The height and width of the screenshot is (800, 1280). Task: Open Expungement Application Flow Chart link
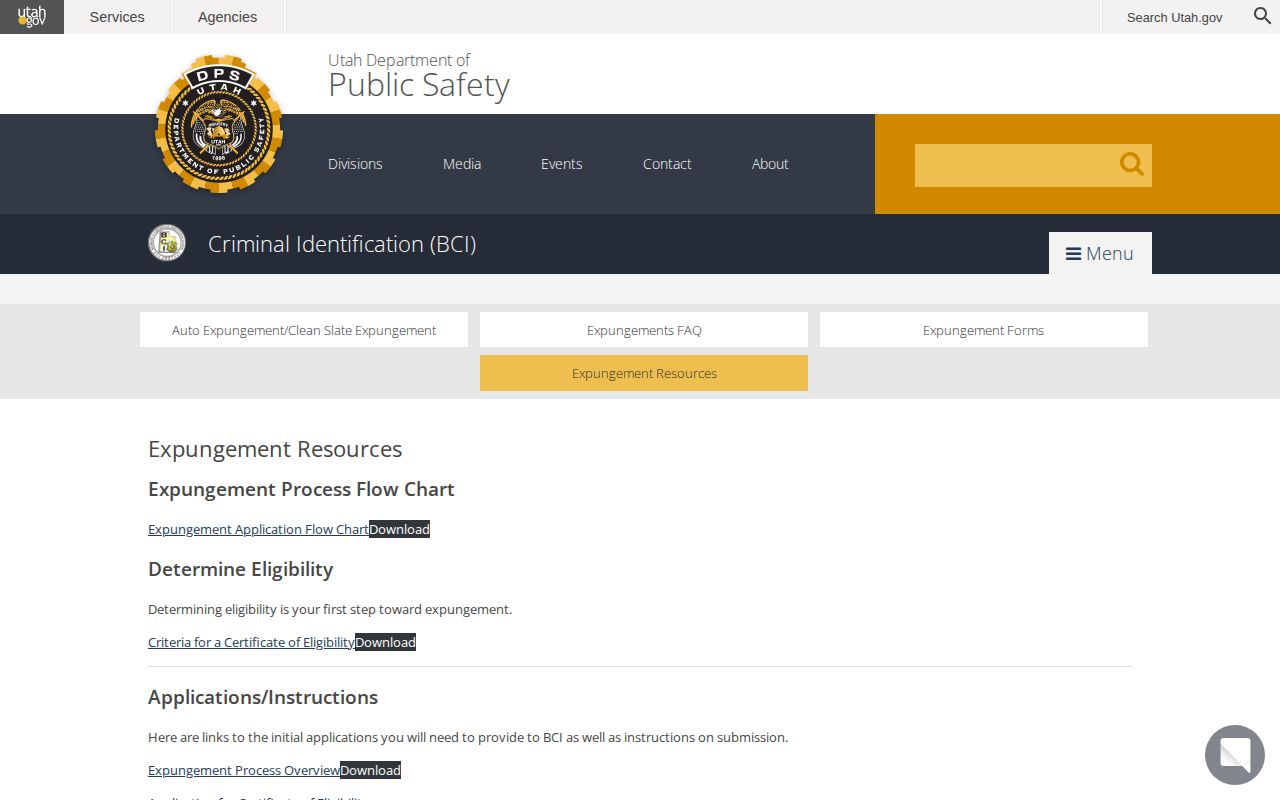[258, 529]
